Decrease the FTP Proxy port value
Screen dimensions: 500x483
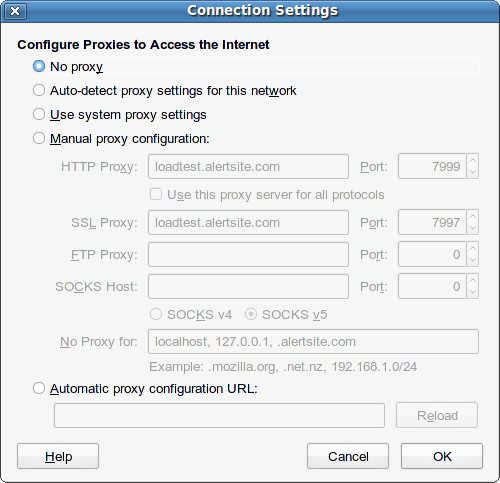[x=472, y=260]
